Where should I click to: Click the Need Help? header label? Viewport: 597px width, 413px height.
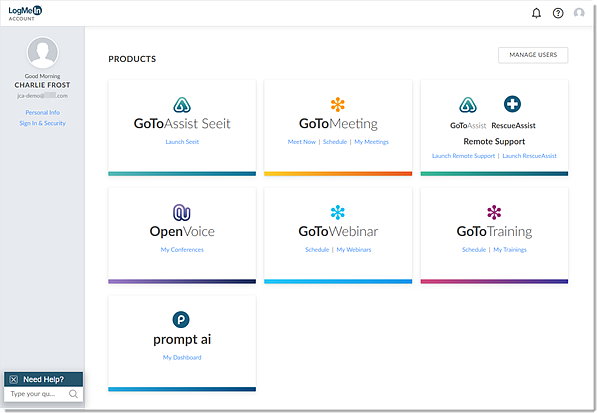[x=43, y=380]
